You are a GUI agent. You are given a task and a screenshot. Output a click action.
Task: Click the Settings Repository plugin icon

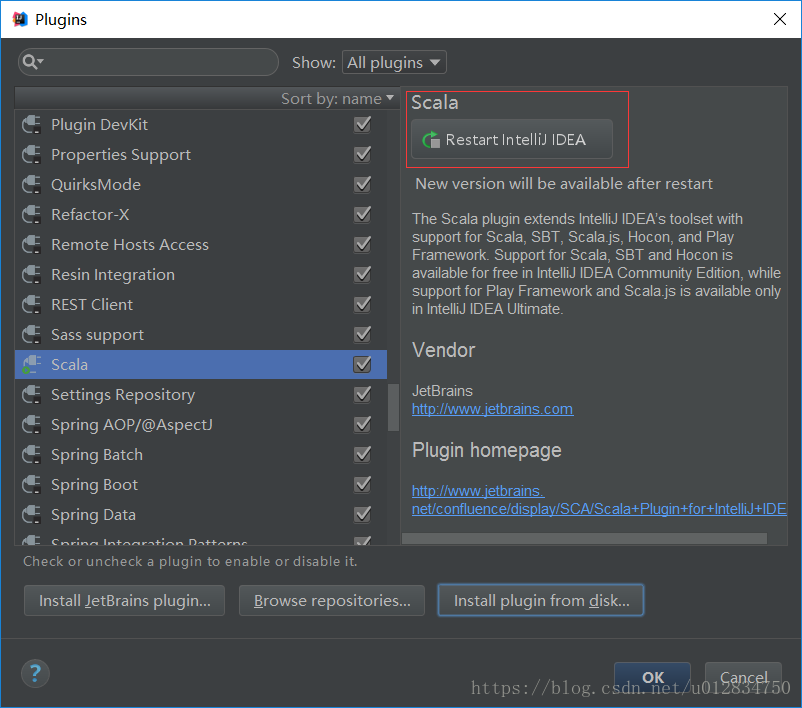(x=32, y=394)
